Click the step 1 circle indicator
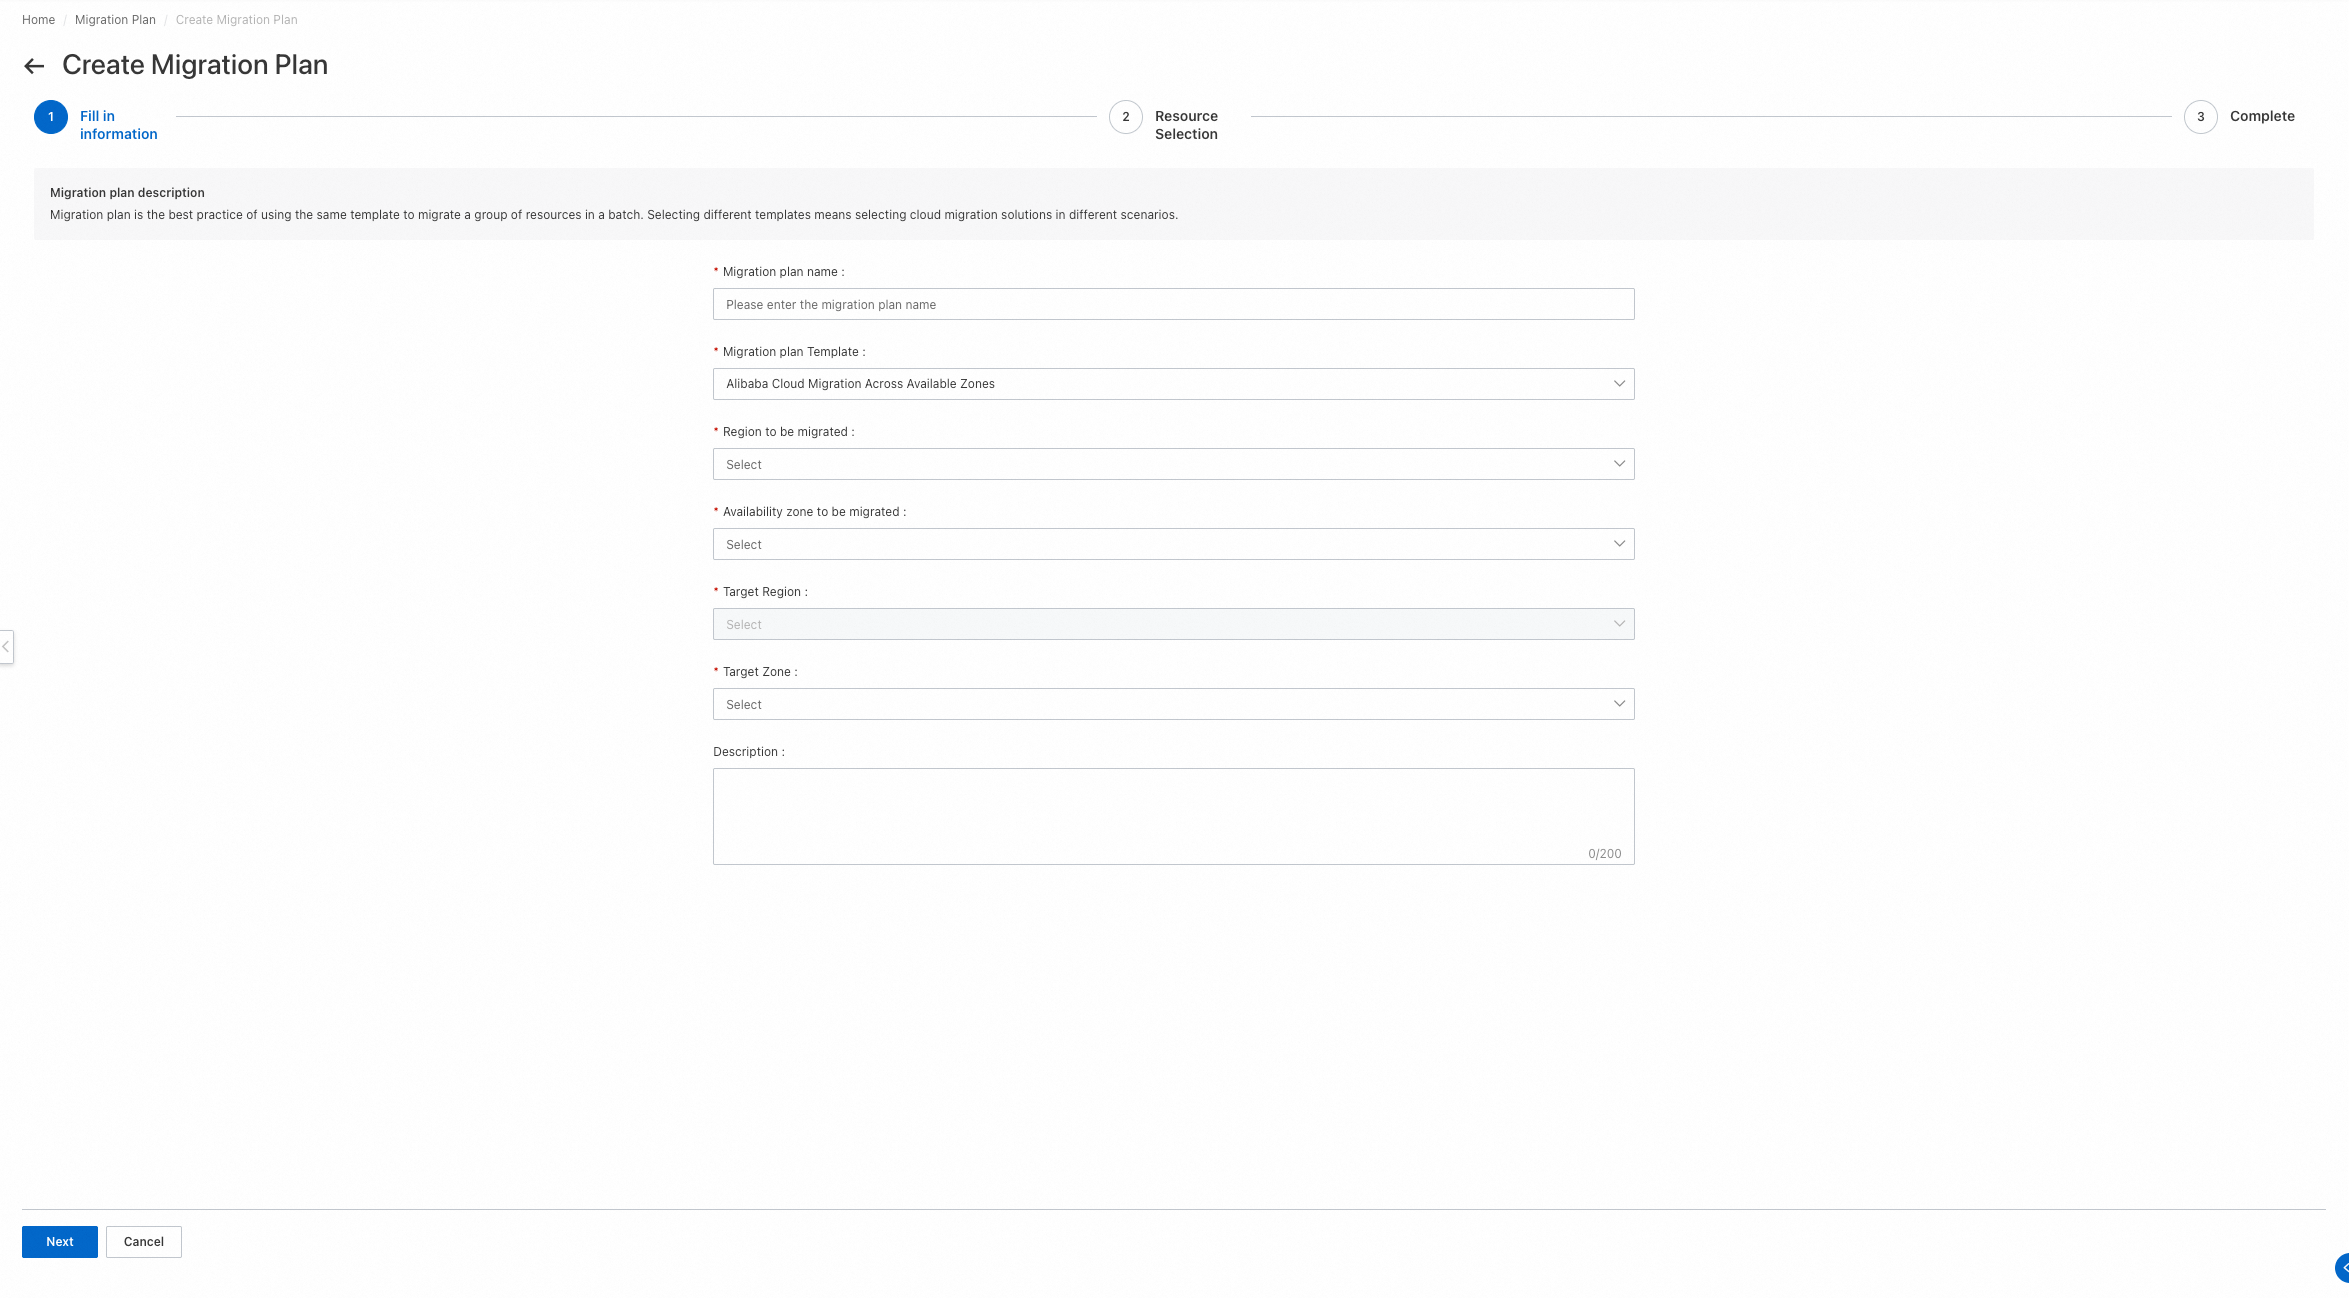Viewport: 2349px width, 1298px height. pos(51,117)
